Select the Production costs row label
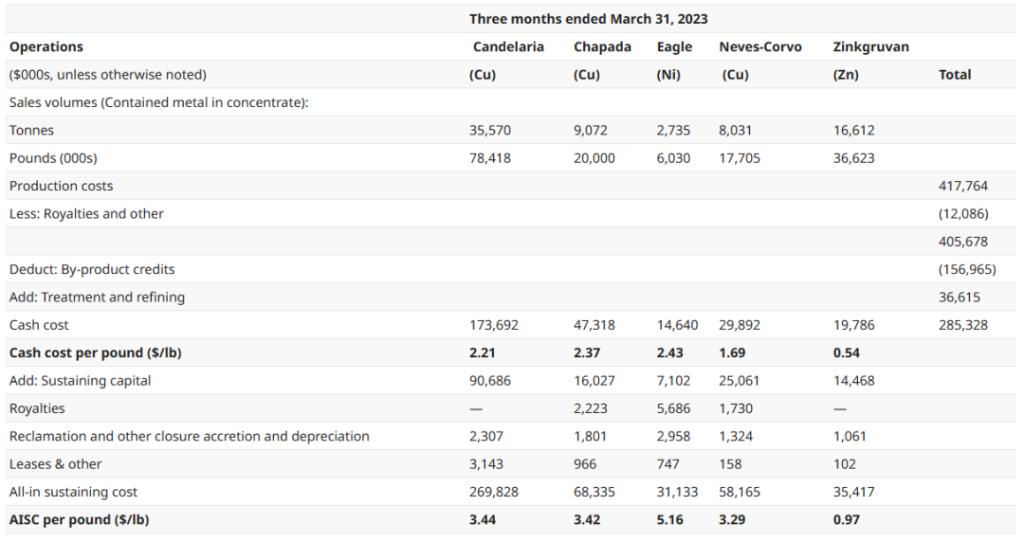The image size is (1024, 542). coord(61,186)
